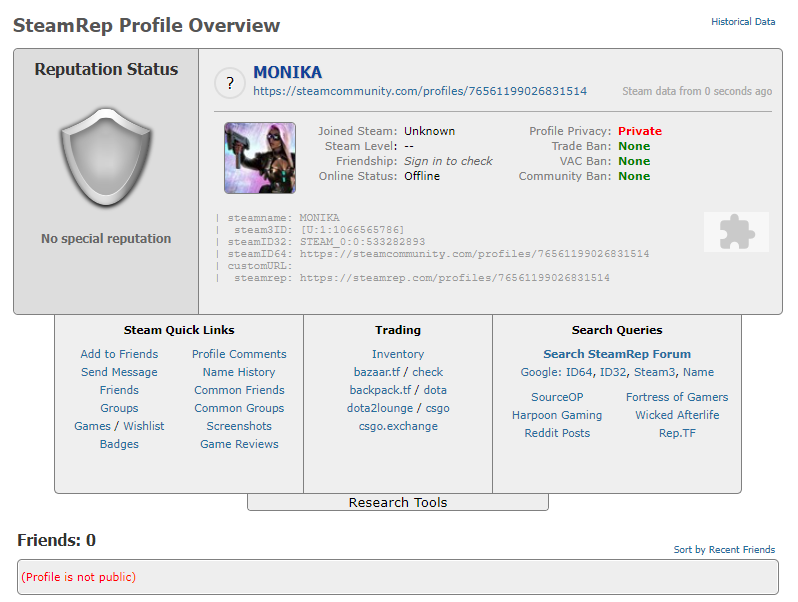Open the Wishlist link

pos(144,426)
